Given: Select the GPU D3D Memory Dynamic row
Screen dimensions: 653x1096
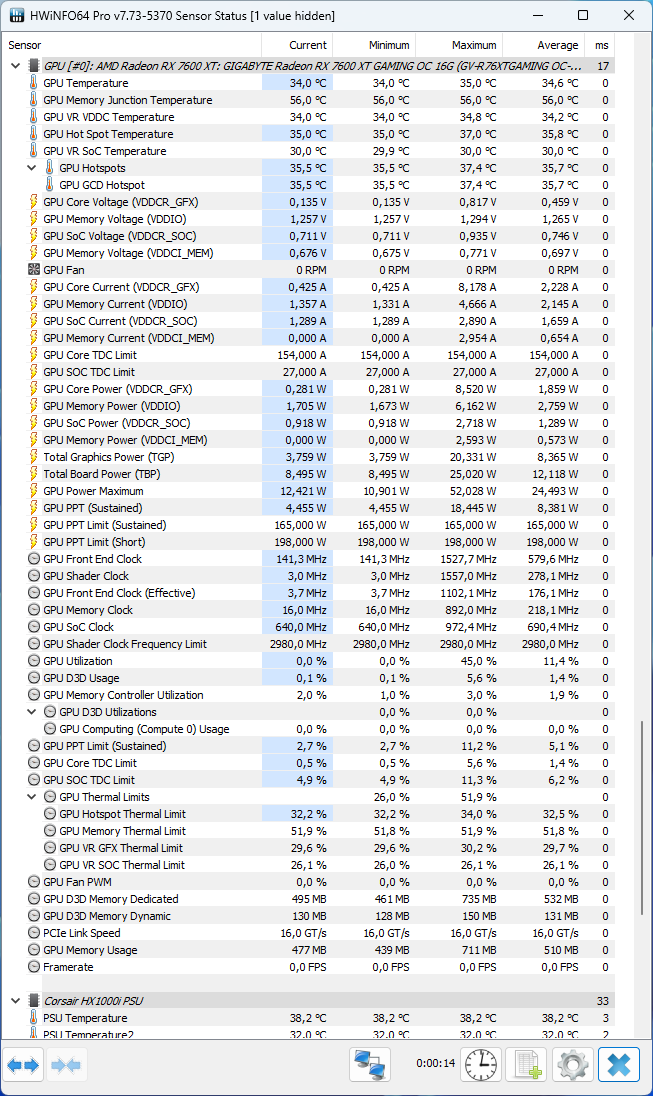Looking at the screenshot, I should click(308, 916).
